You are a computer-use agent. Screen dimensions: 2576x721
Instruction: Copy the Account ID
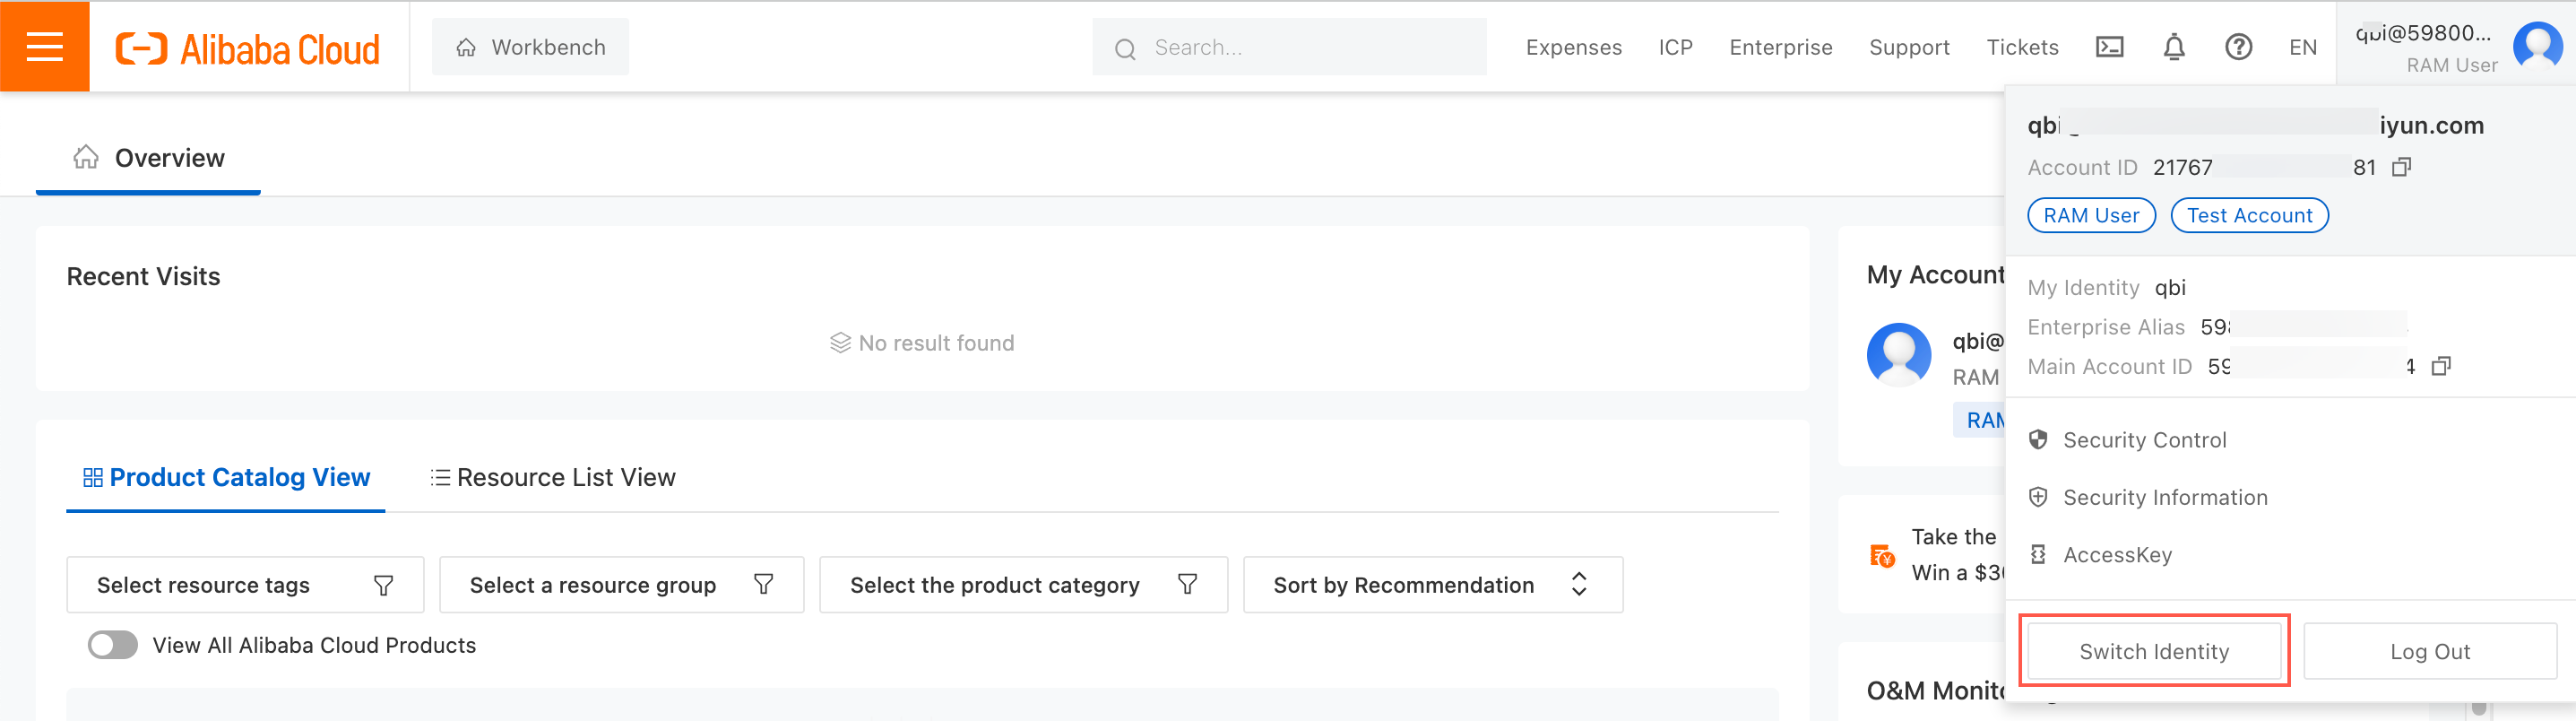(2401, 167)
